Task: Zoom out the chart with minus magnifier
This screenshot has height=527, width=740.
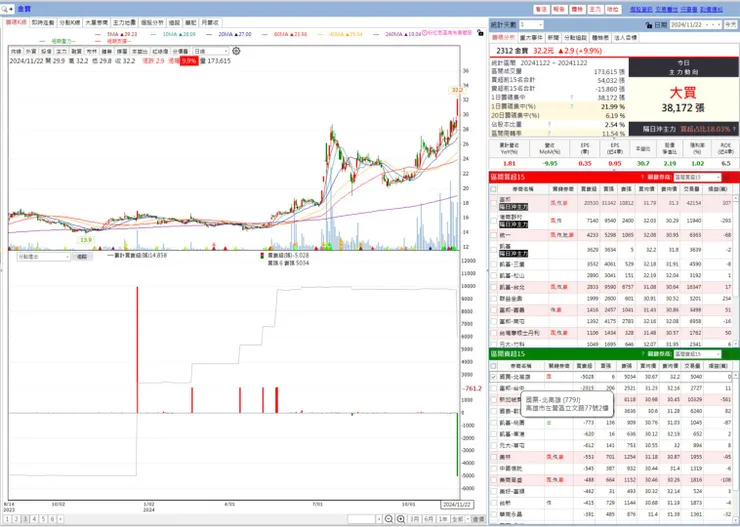Action: 389,519
